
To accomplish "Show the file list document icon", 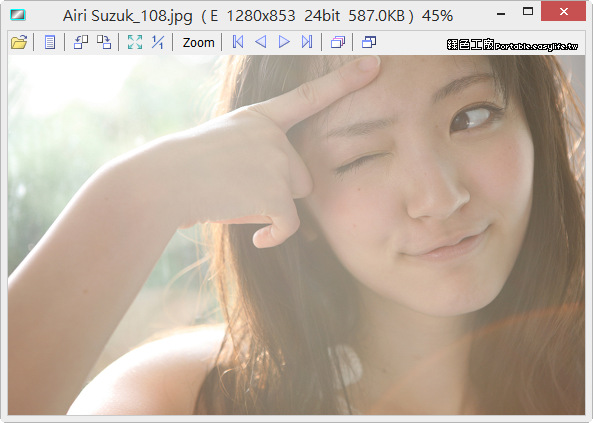I will (50, 42).
